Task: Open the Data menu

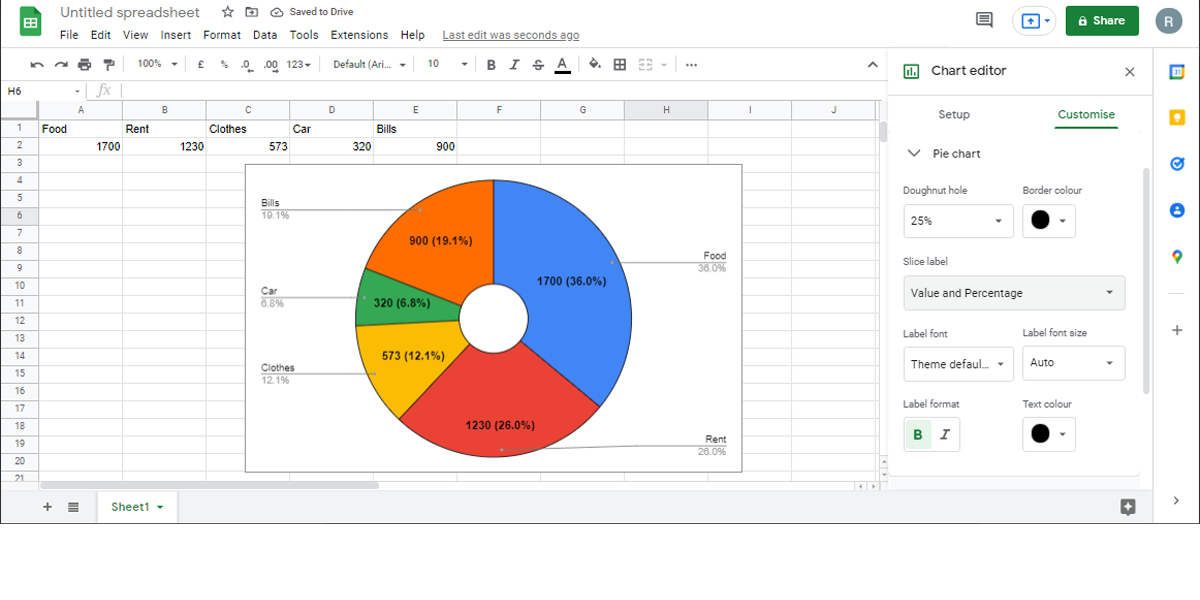Action: [x=265, y=35]
